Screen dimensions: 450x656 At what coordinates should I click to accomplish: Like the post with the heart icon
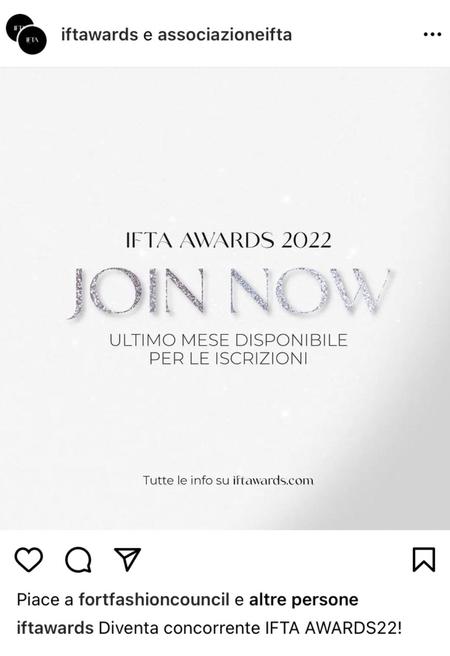[29, 559]
